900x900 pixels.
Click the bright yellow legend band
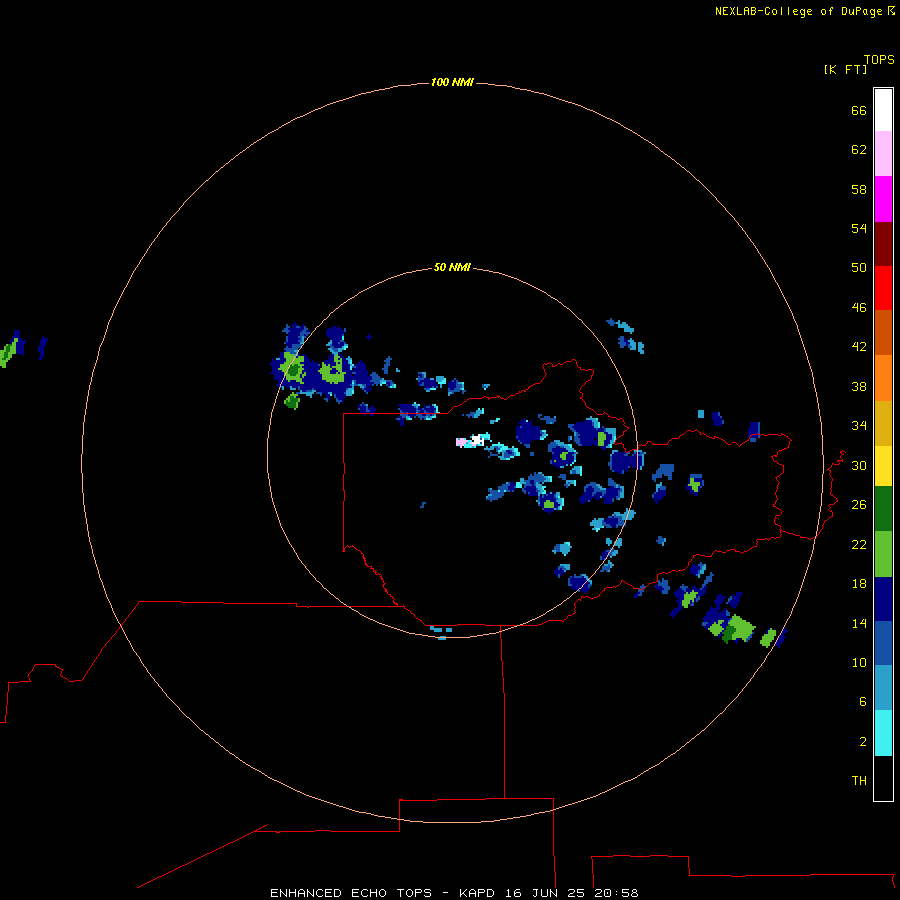[x=883, y=465]
